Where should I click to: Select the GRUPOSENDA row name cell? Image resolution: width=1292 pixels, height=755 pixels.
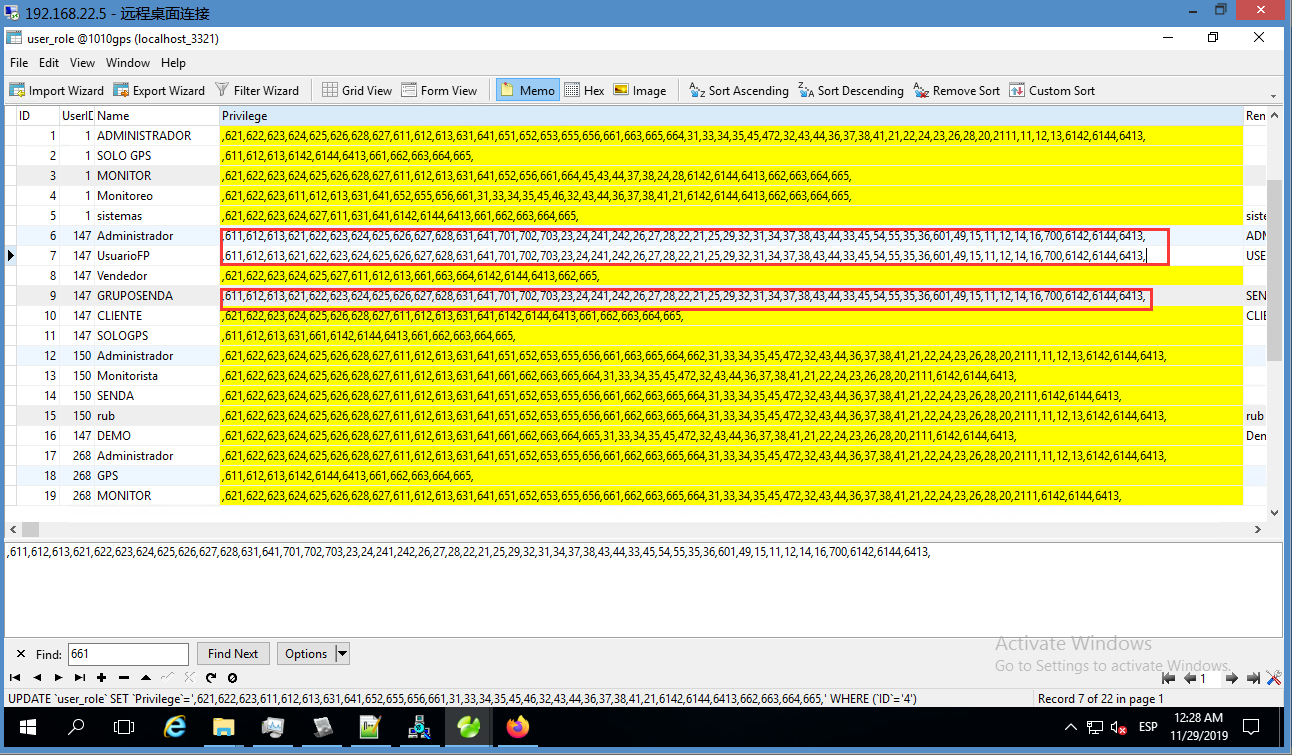[x=157, y=296]
